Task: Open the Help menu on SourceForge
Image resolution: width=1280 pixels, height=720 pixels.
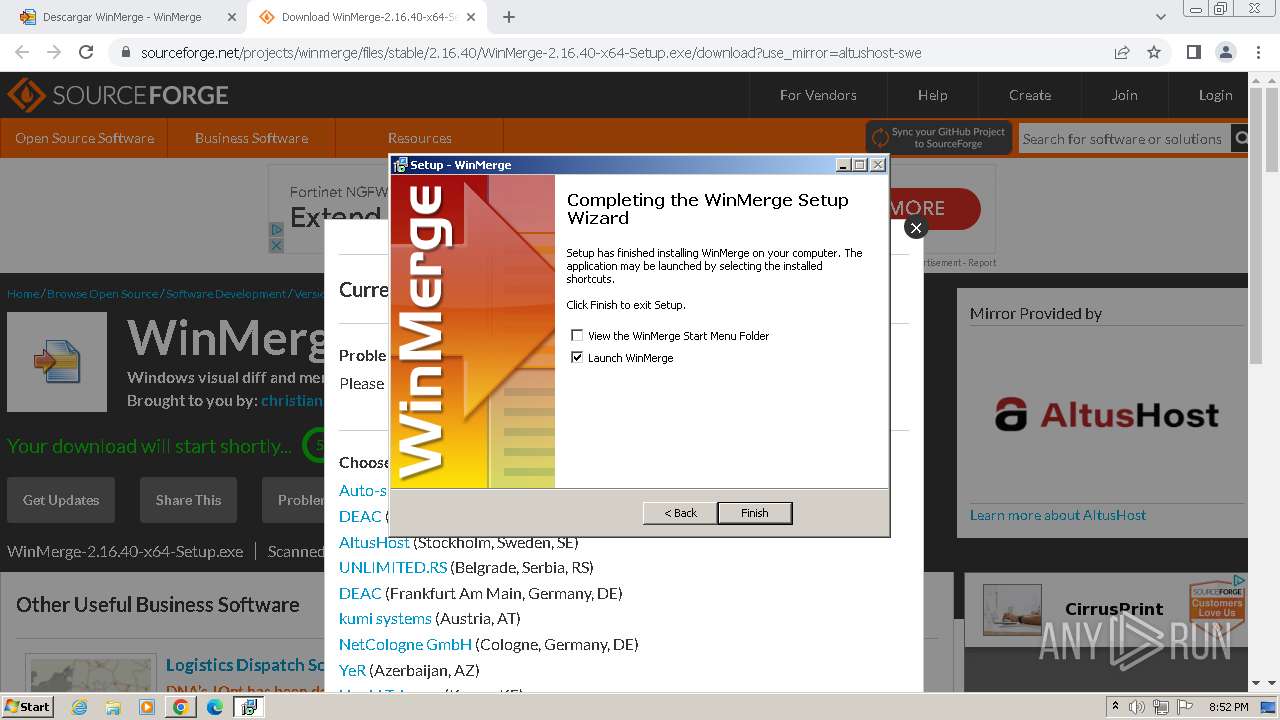Action: click(x=932, y=95)
